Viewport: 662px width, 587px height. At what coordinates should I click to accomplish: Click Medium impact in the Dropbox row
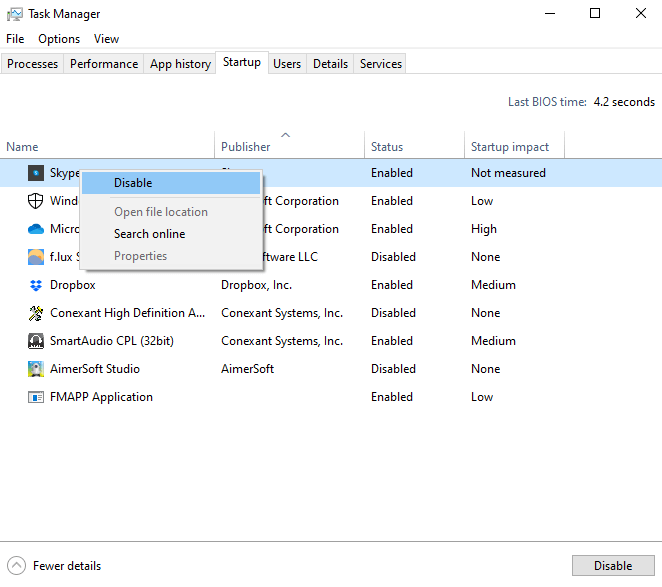tap(494, 285)
